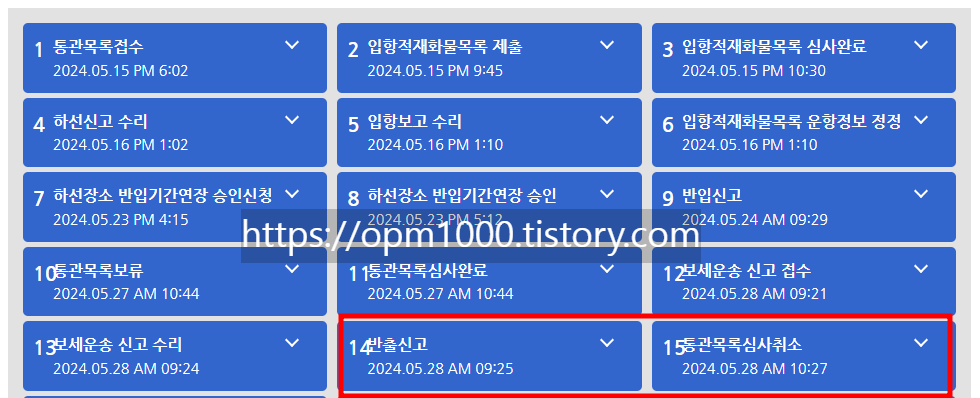Click the 통관목록심사완료 title text

coord(428,271)
